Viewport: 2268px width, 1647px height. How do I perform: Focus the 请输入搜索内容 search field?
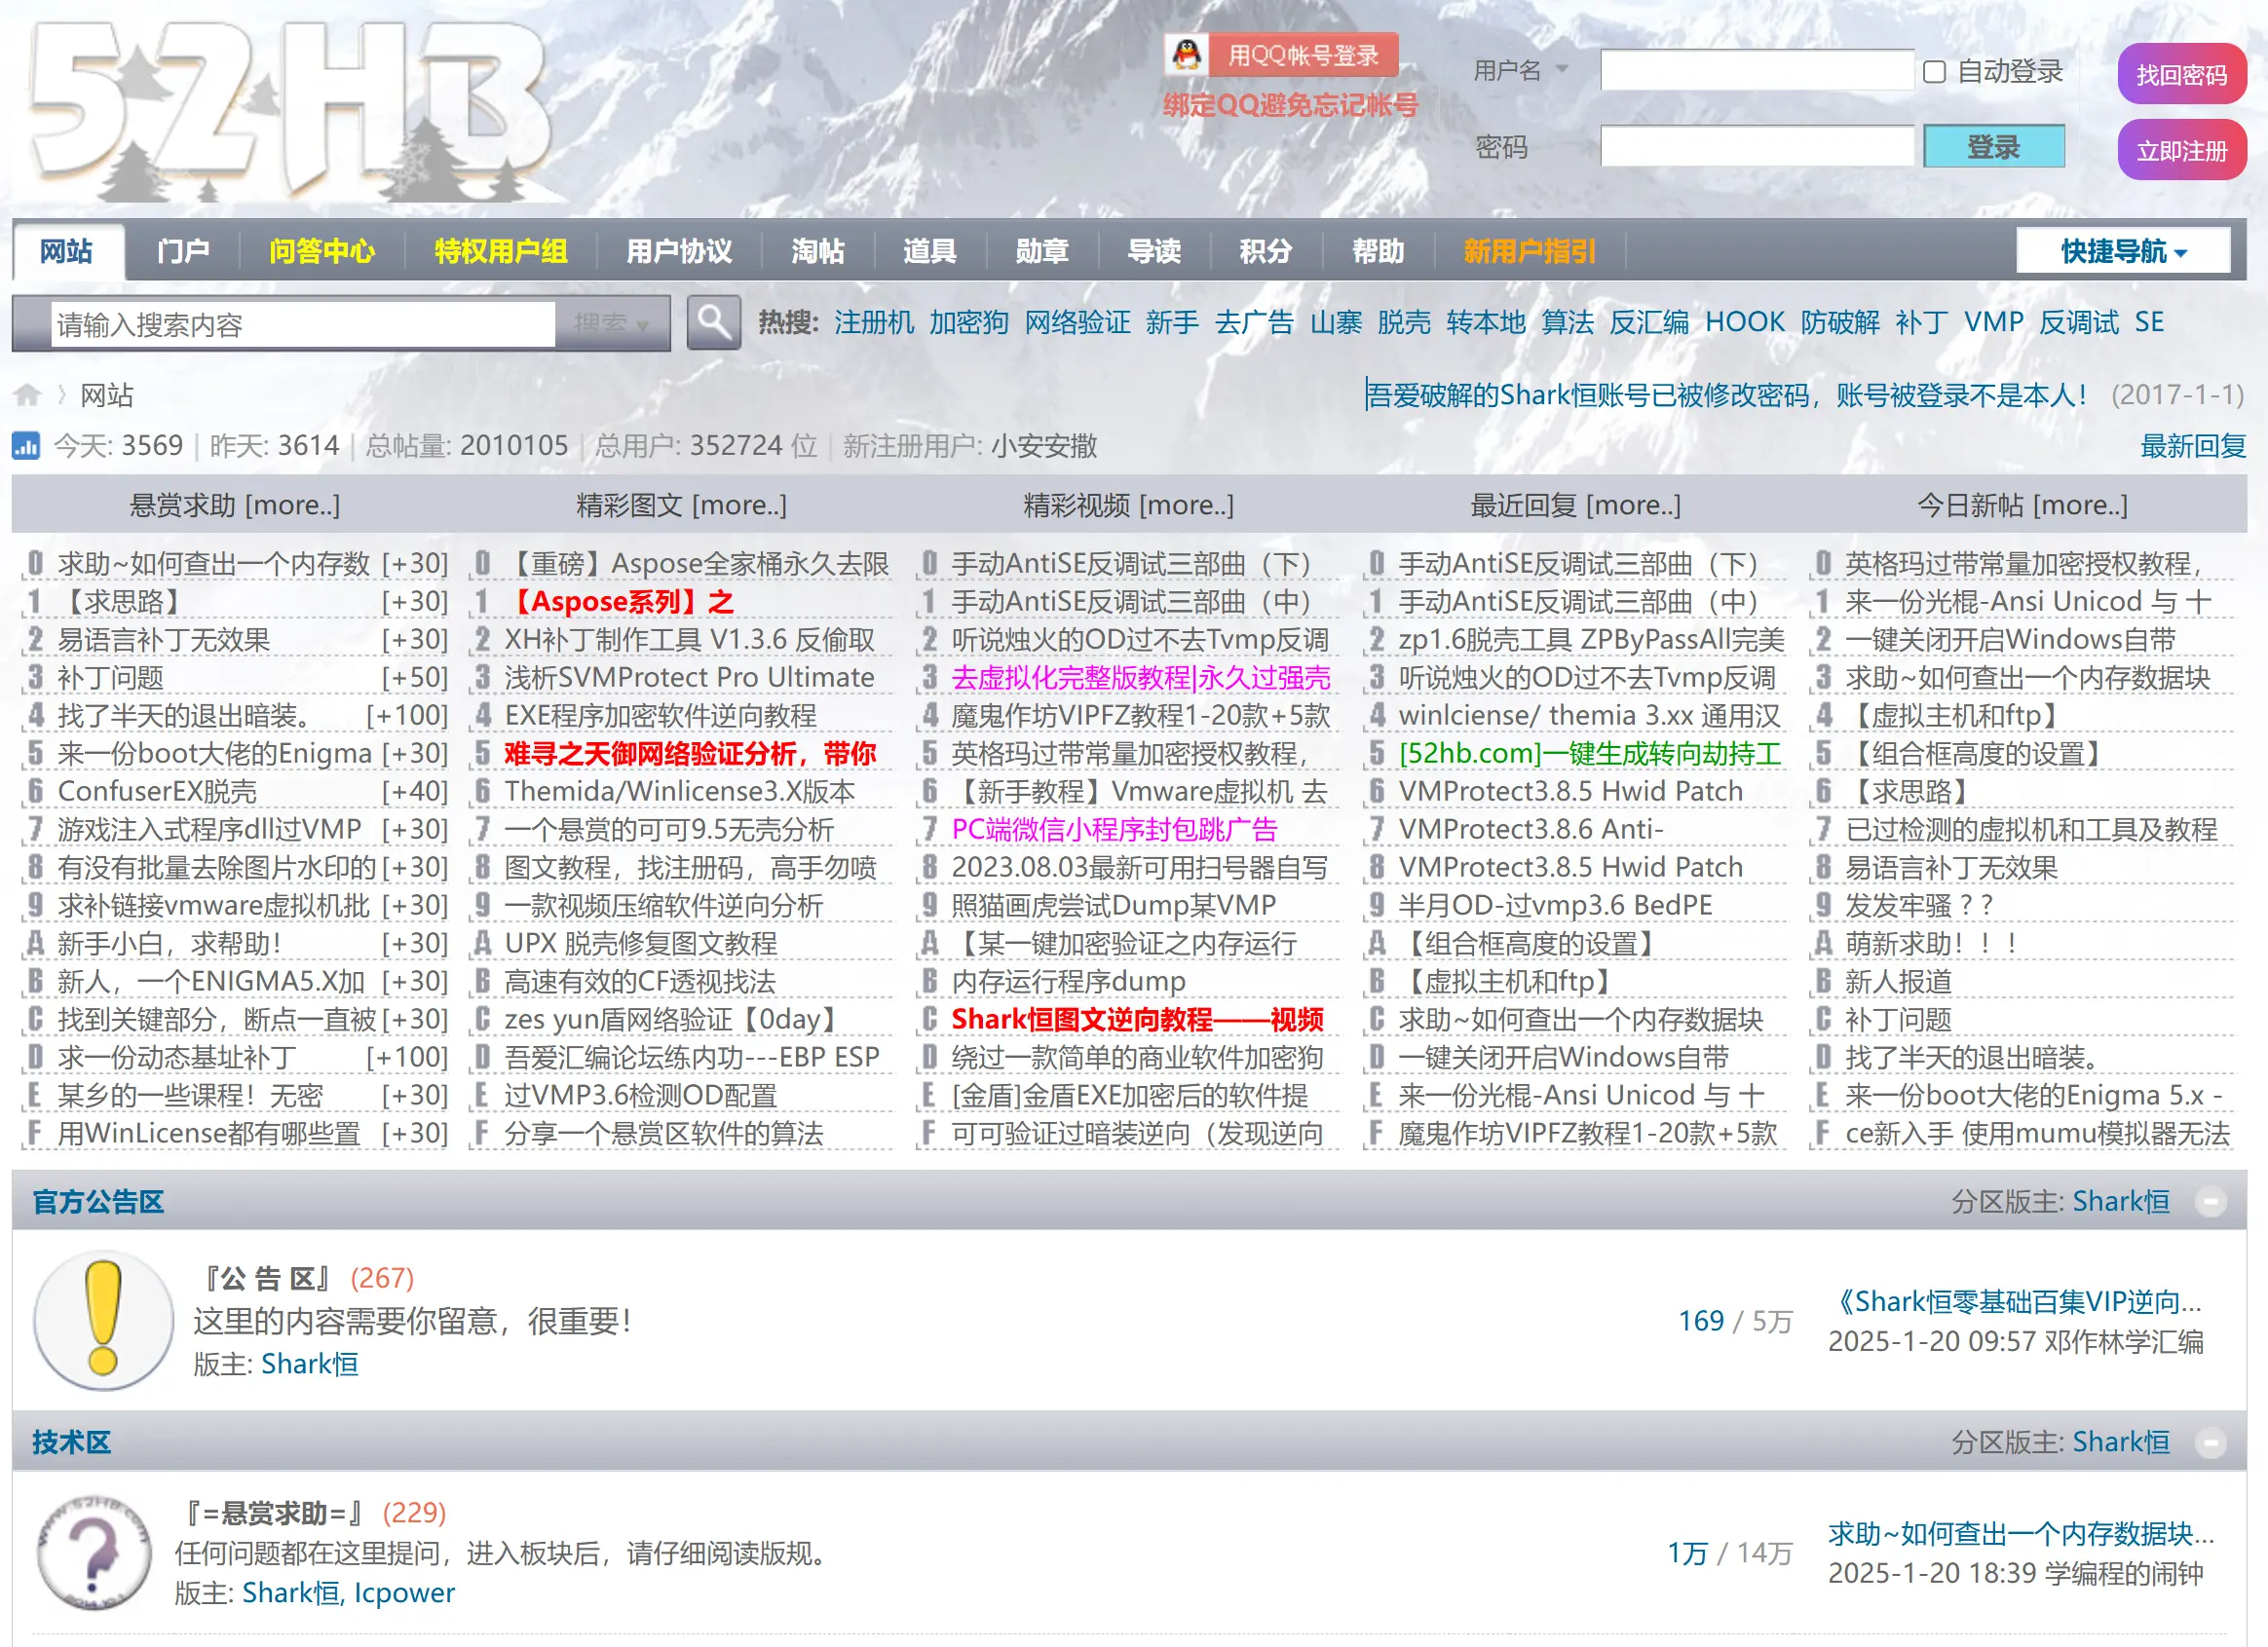click(x=302, y=325)
